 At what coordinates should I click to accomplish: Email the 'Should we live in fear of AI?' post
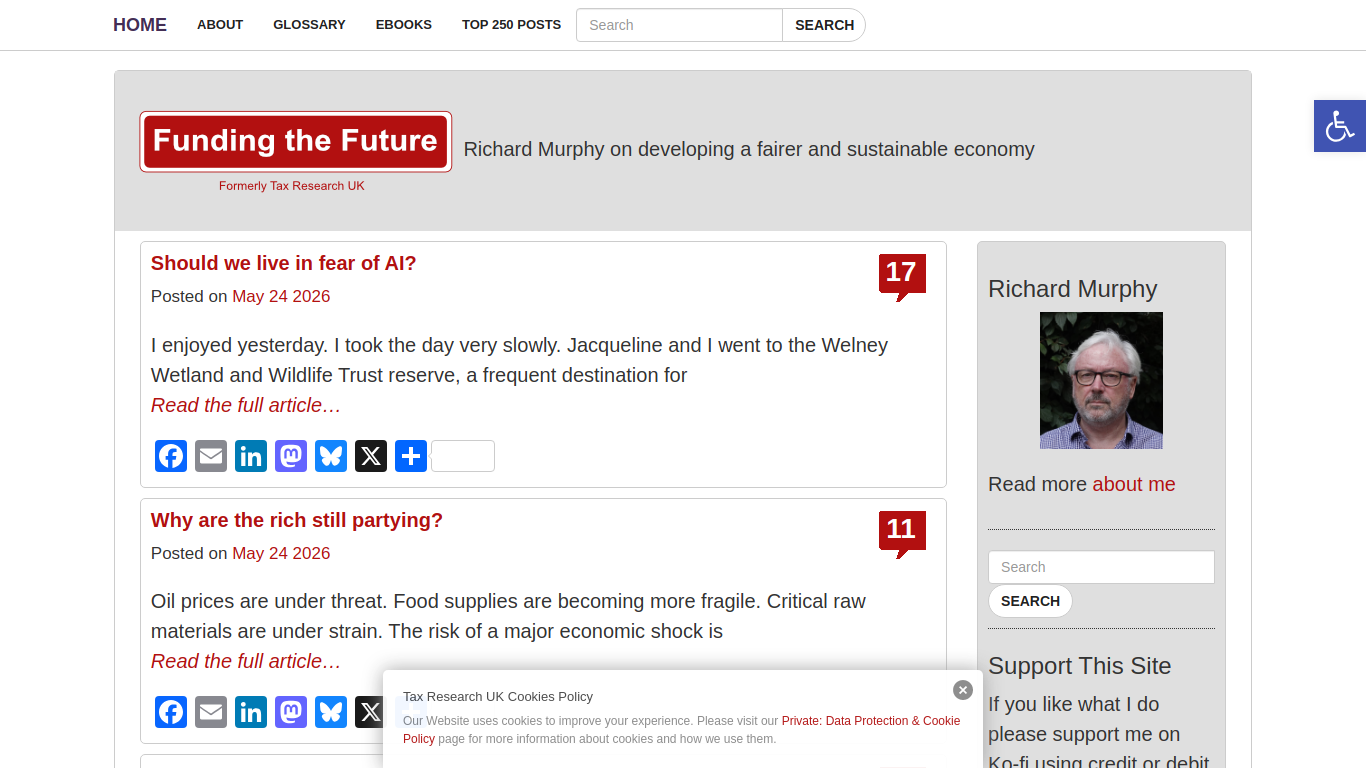[x=211, y=456]
